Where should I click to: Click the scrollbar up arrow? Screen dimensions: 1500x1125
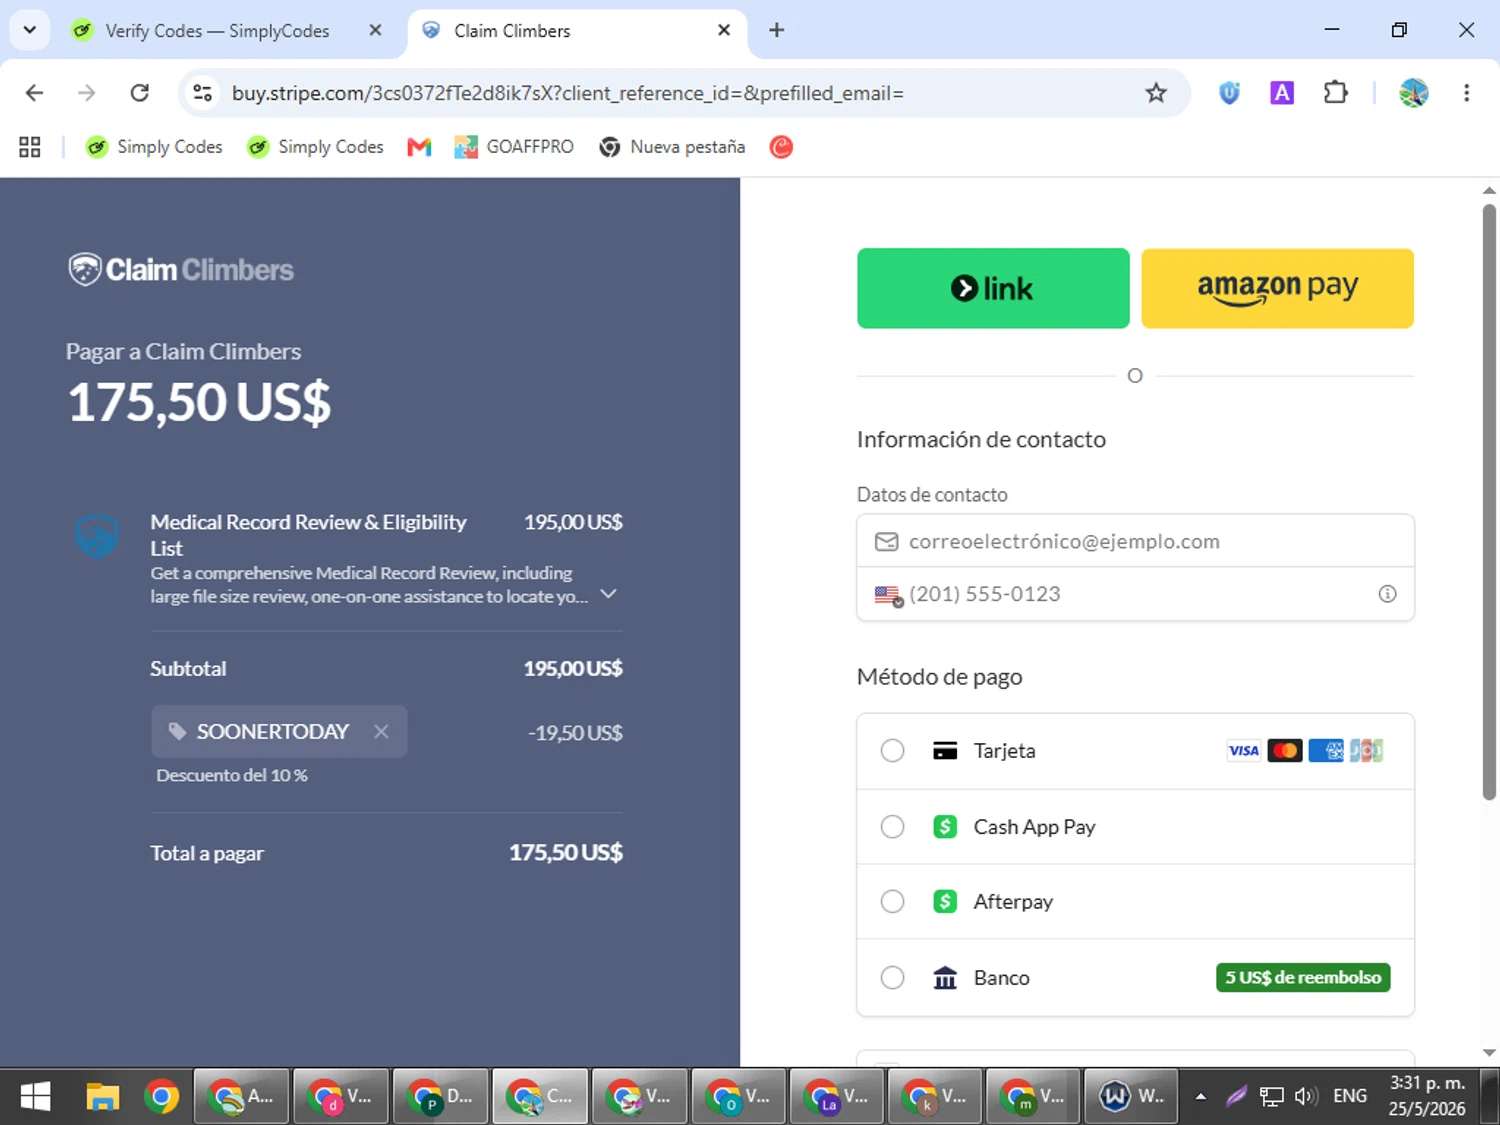pos(1489,190)
